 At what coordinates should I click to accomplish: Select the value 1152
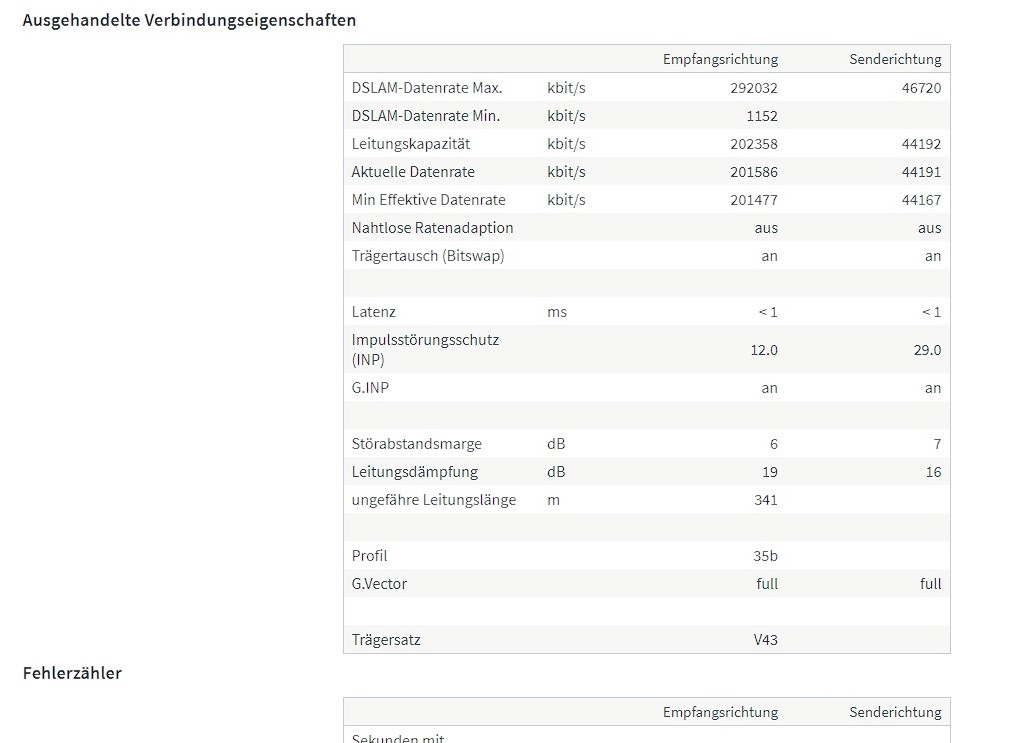[x=762, y=116]
